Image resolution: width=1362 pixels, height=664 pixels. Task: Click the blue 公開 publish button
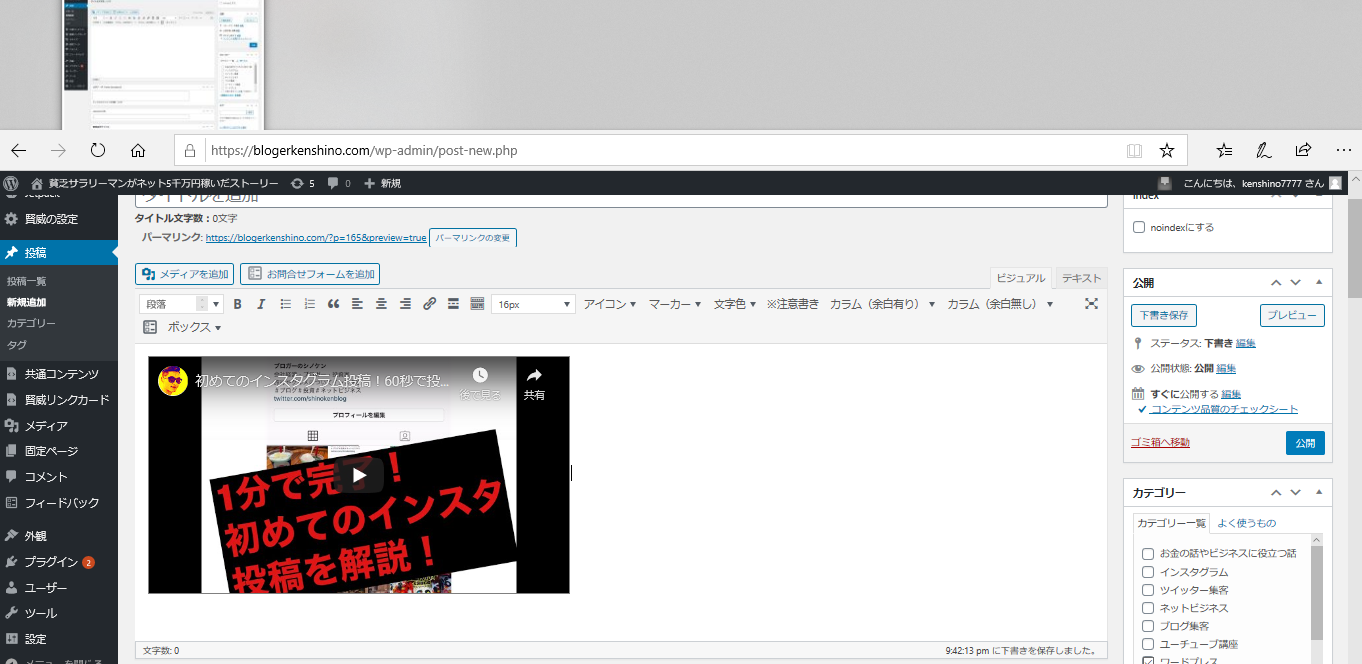click(x=1305, y=443)
